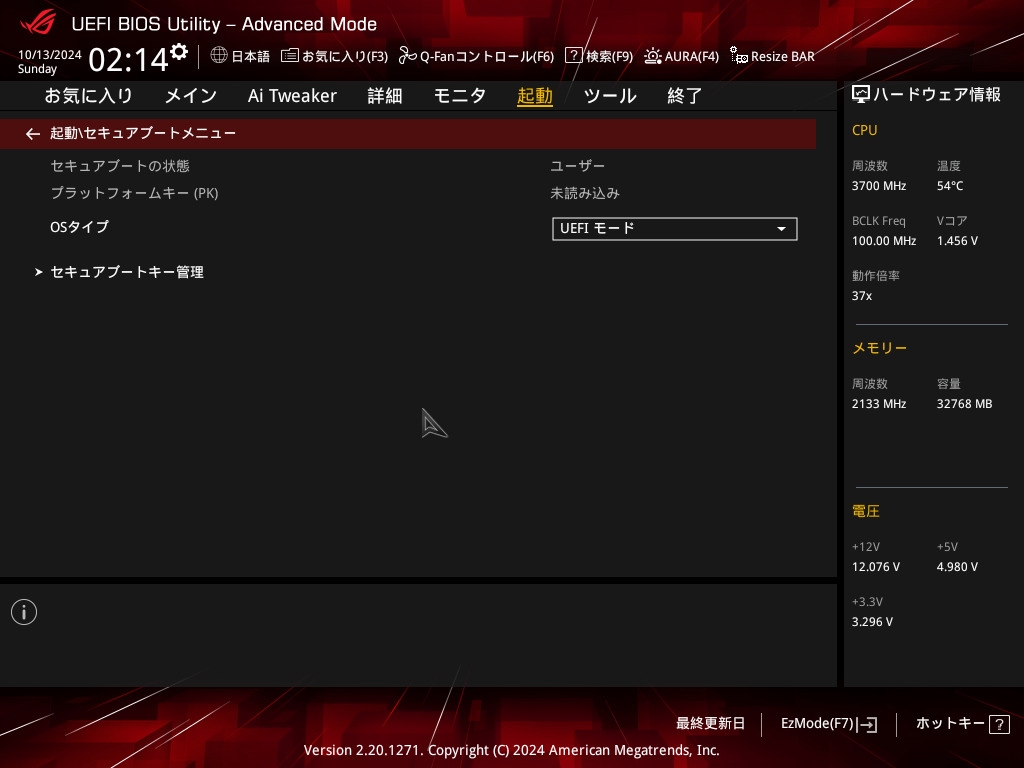Viewport: 1024px width, 768px height.
Task: Click Vコア 1.456 V value
Action: point(957,241)
